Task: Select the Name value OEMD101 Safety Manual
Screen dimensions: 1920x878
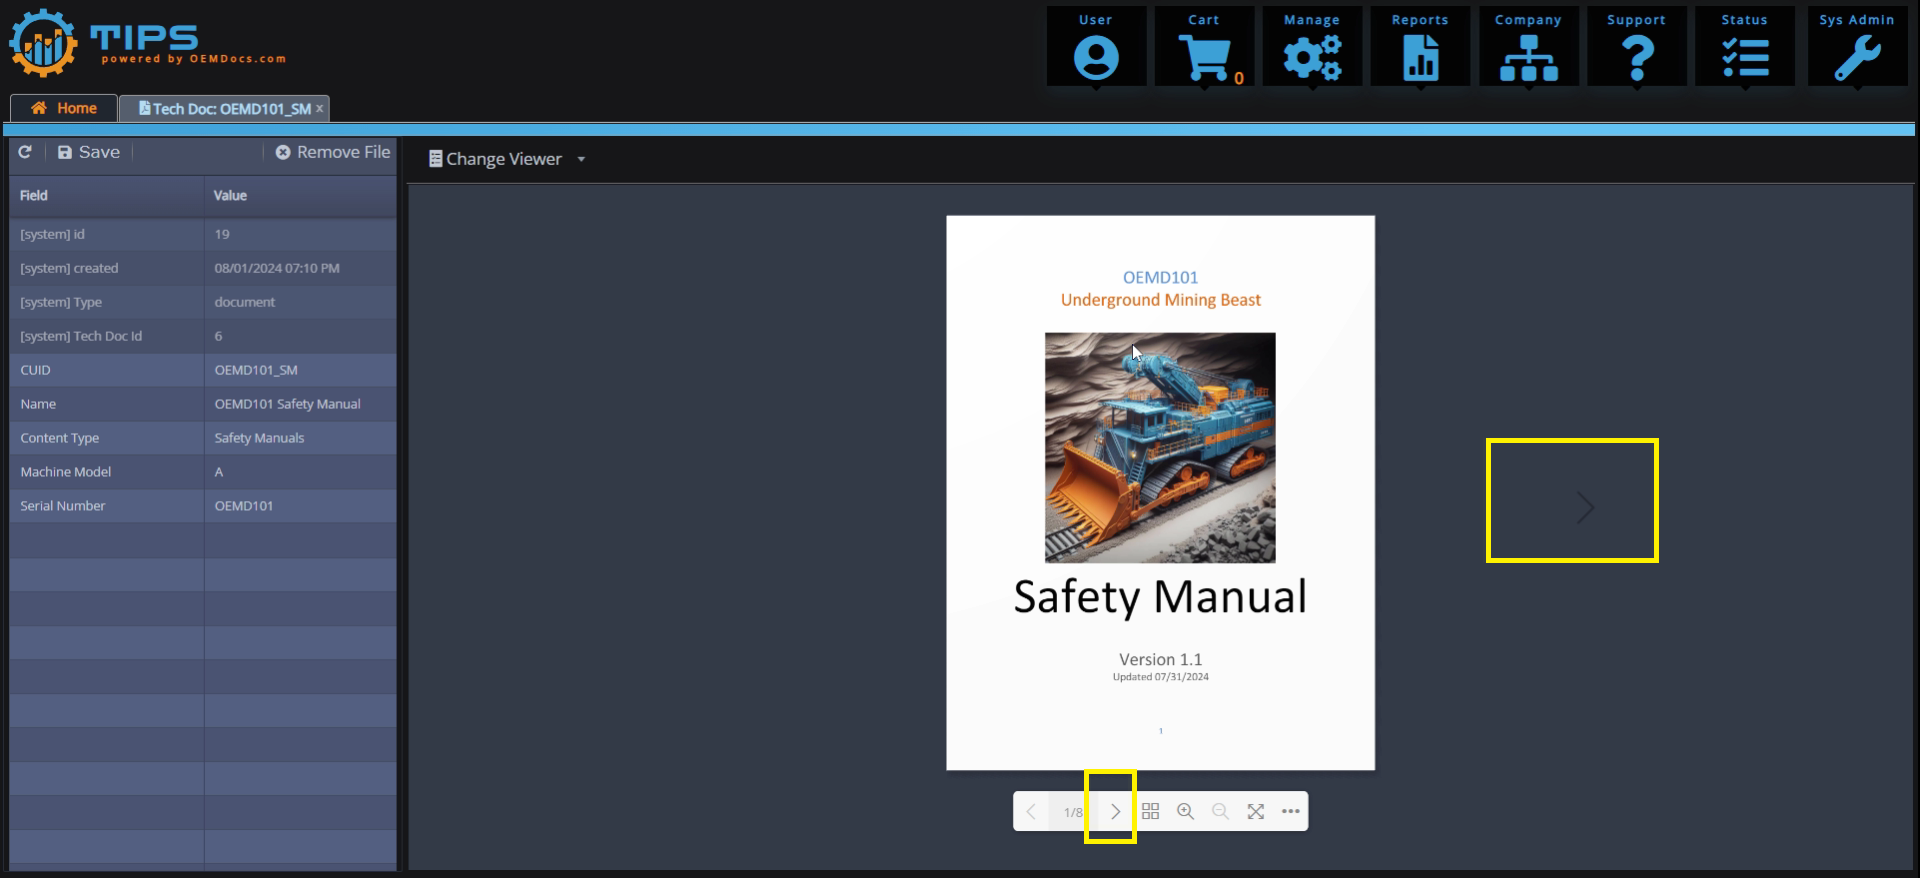Action: tap(287, 404)
